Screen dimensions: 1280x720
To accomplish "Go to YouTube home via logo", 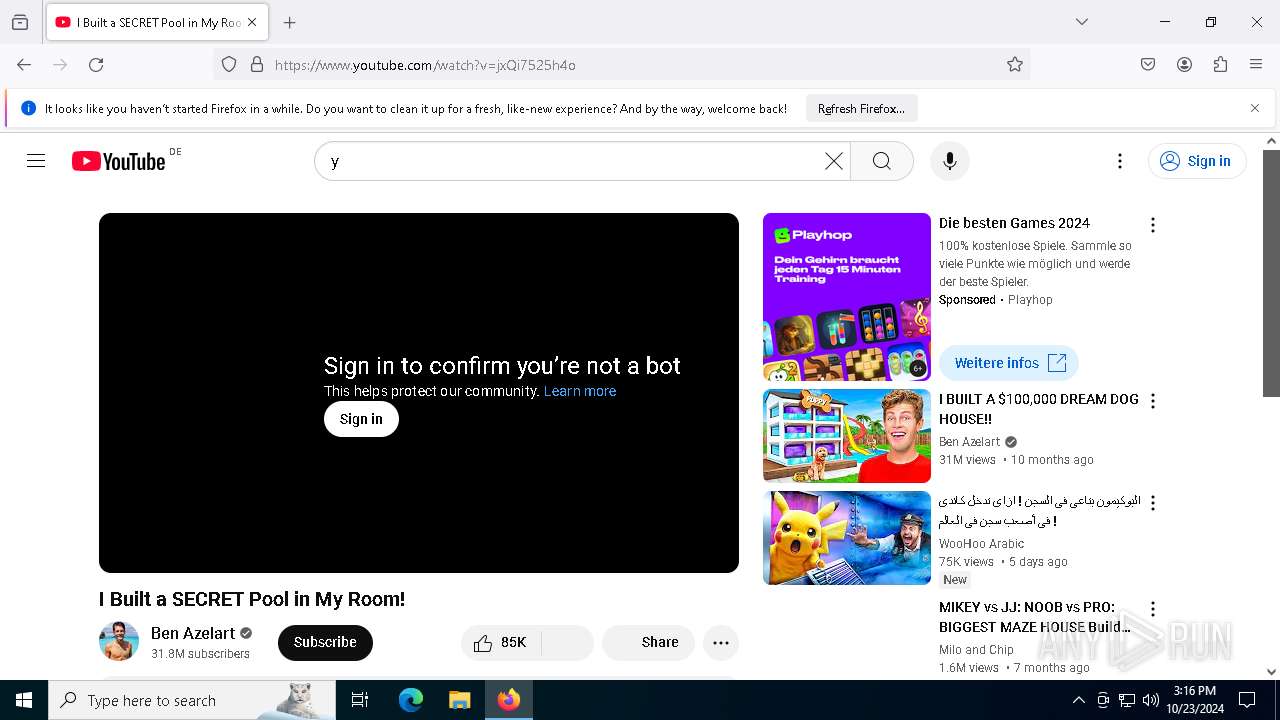I will coord(118,161).
